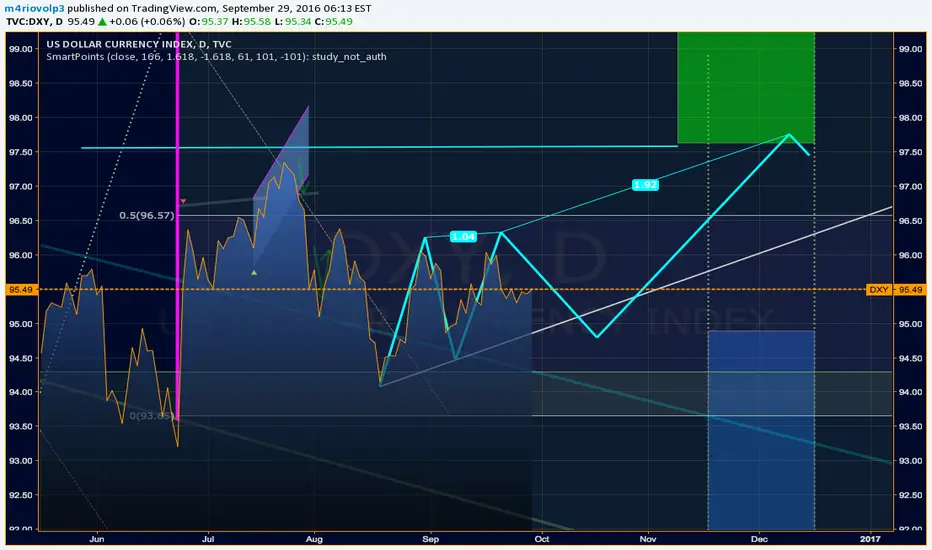The height and width of the screenshot is (550, 932).
Task: Select the 1.92 ratio label
Action: [645, 185]
